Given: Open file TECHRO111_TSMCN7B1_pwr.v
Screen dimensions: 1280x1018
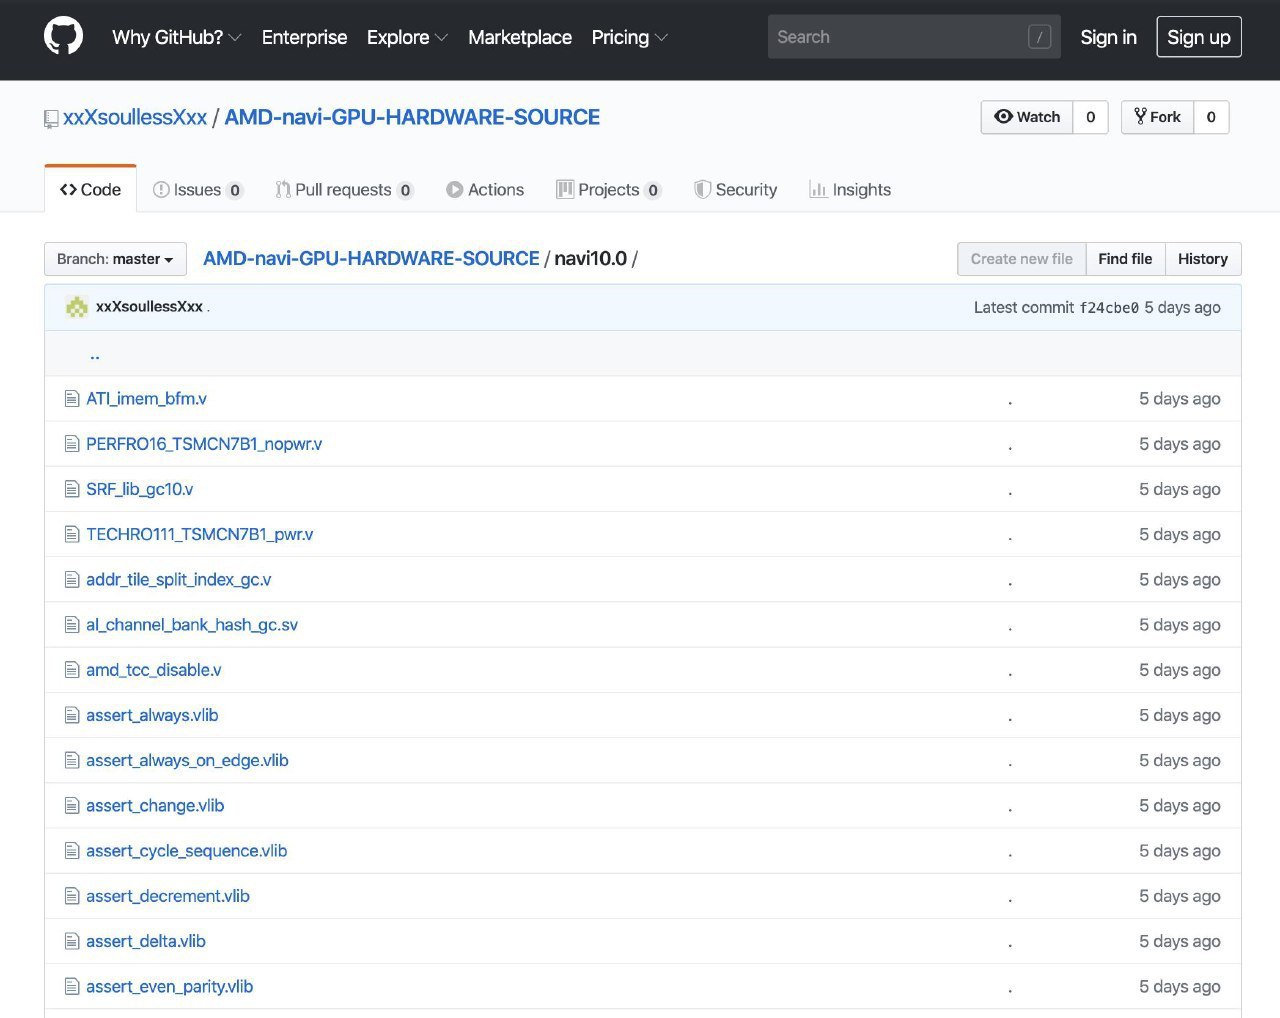Looking at the screenshot, I should pyautogui.click(x=200, y=534).
